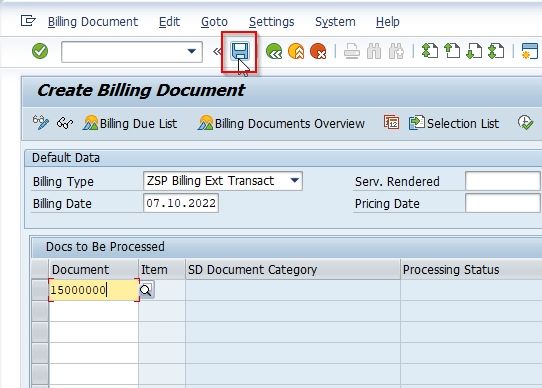Expand the command field dropdown arrow

coord(191,52)
